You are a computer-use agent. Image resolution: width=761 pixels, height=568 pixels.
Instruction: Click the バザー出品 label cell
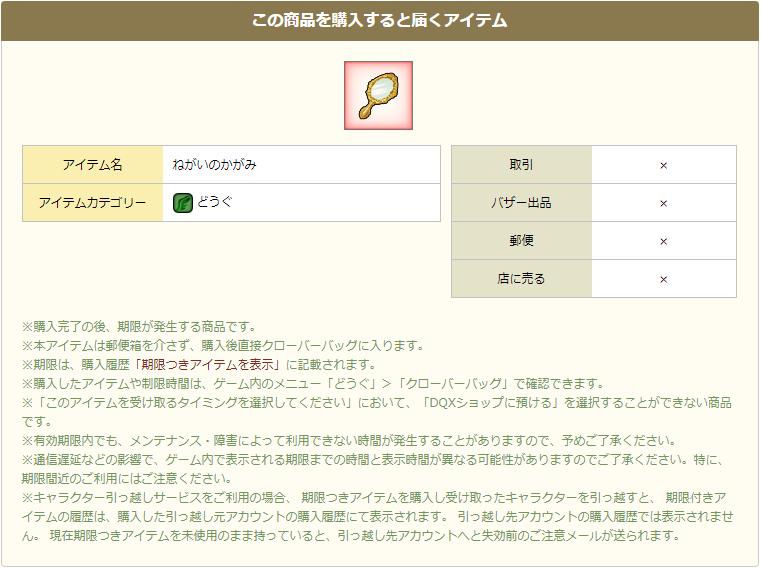(x=522, y=202)
